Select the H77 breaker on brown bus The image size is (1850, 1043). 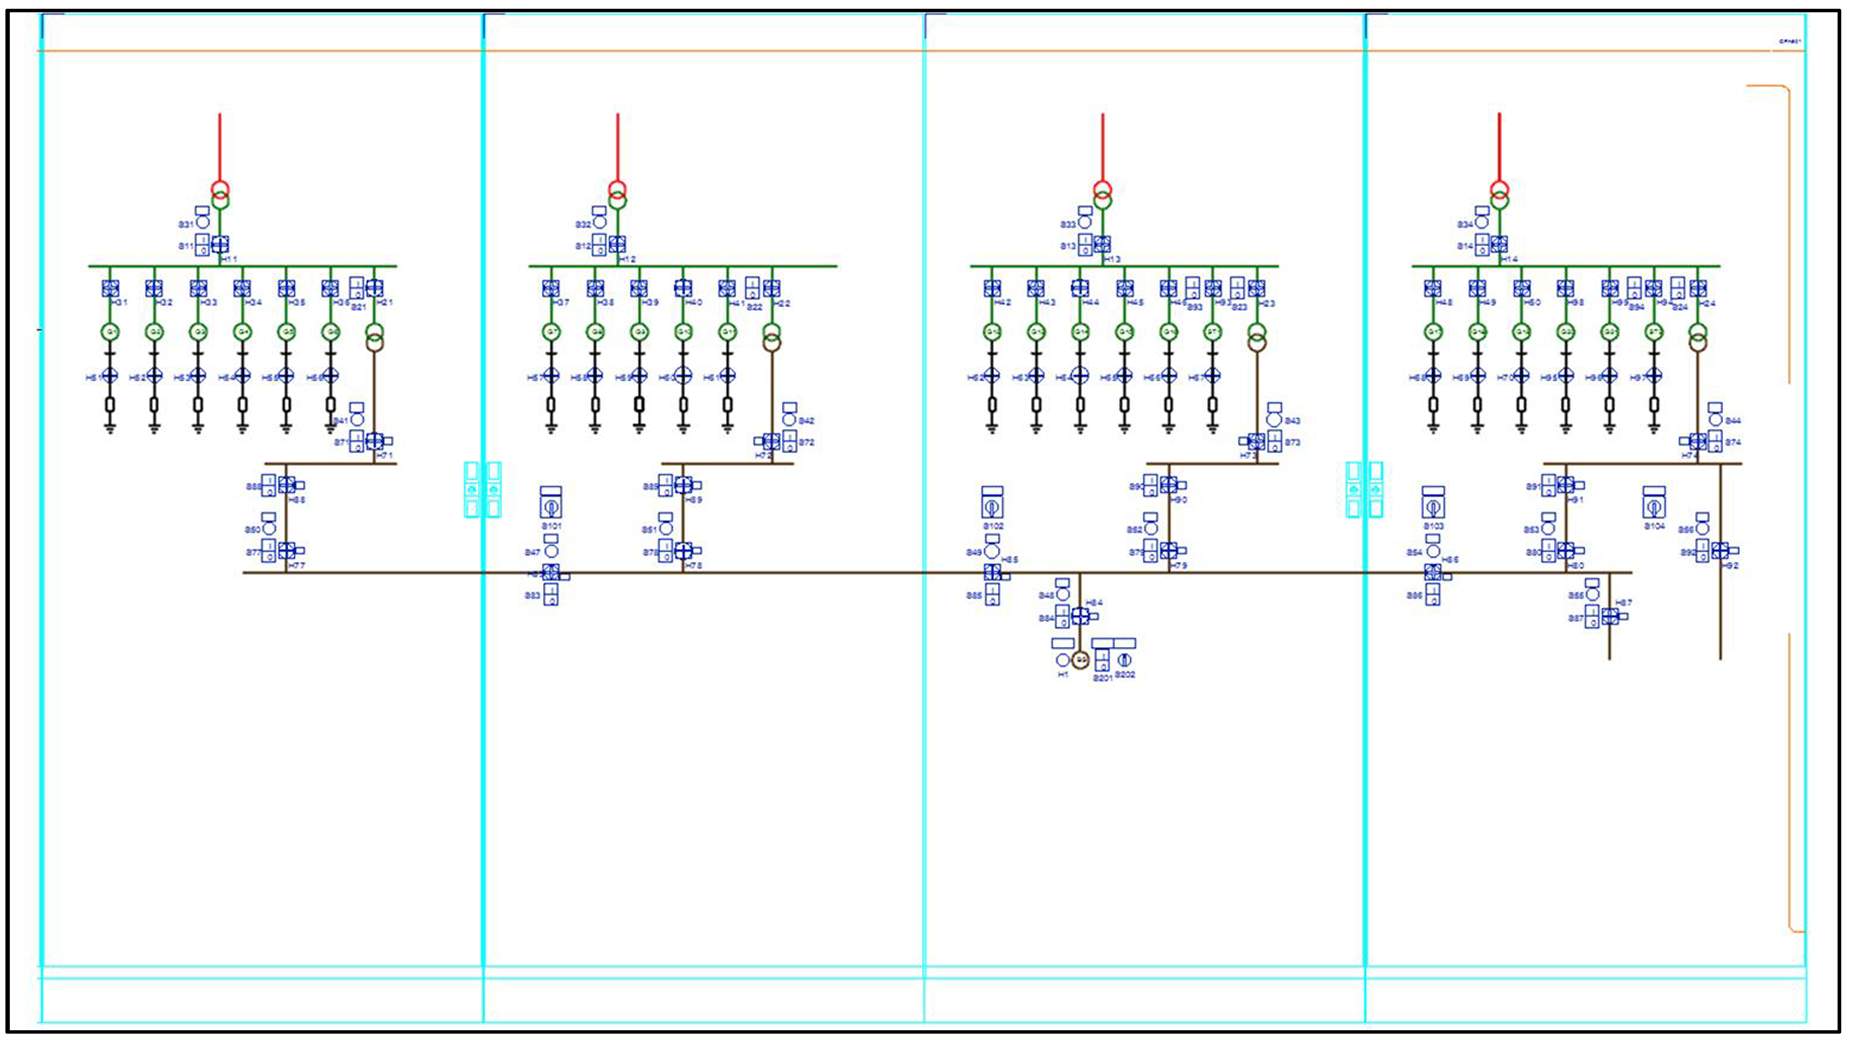(x=287, y=550)
